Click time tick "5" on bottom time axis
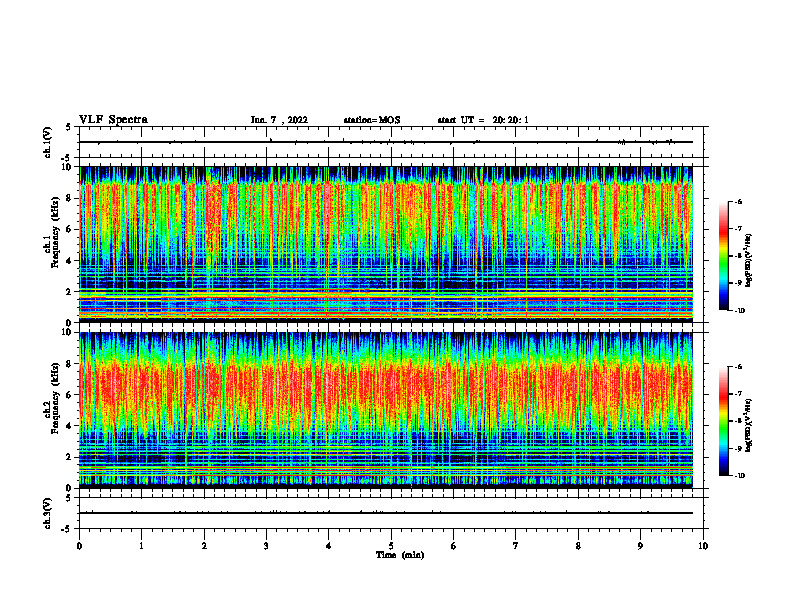Screen dimensions: 792x612 pyautogui.click(x=391, y=546)
